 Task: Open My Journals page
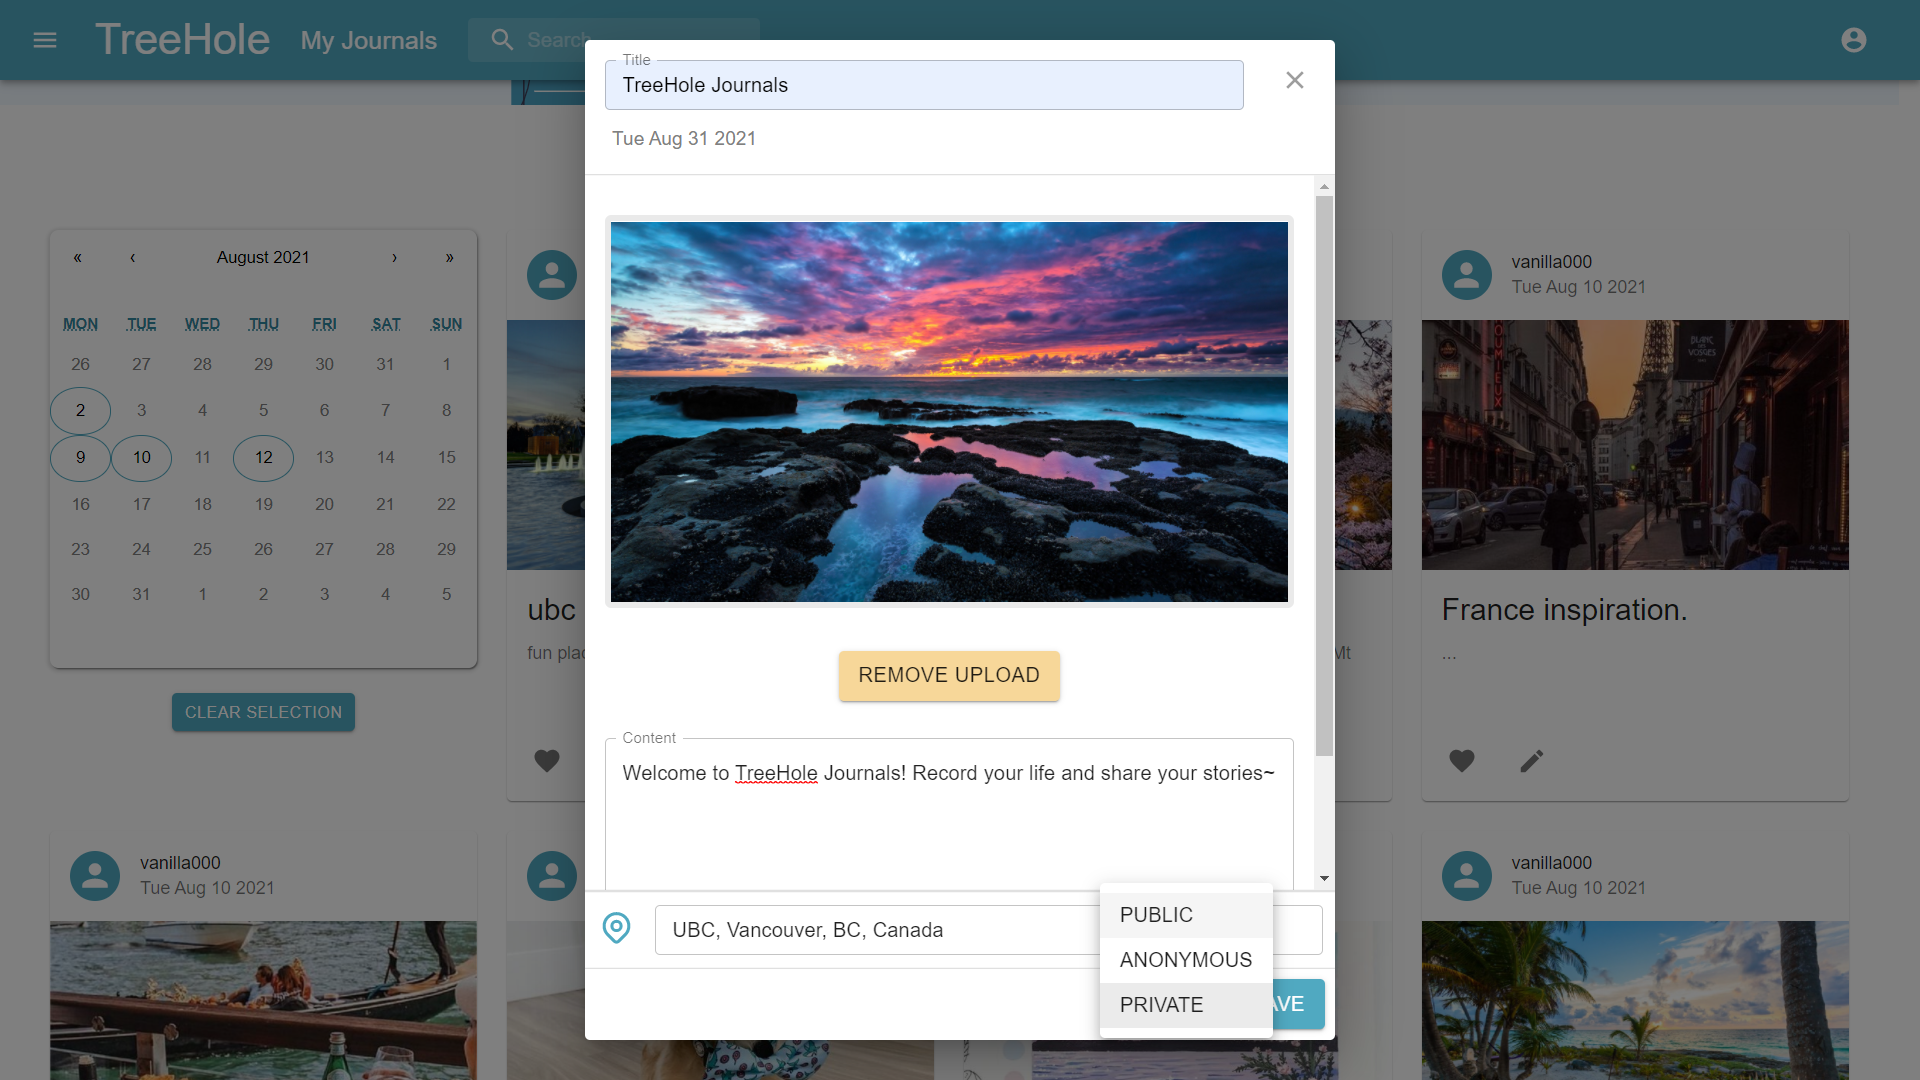[x=368, y=41]
